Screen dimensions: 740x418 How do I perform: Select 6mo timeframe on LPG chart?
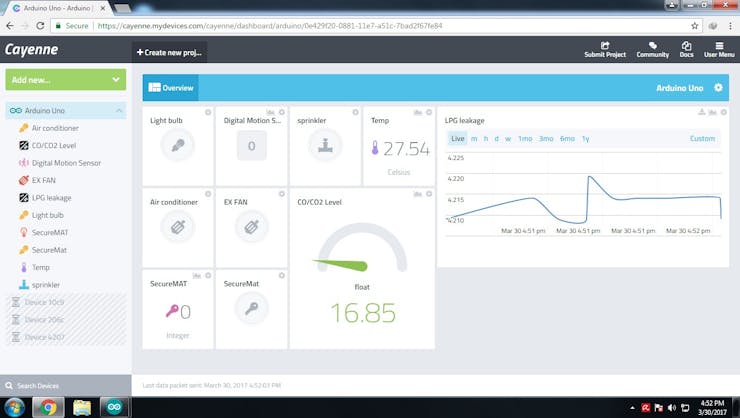(567, 139)
